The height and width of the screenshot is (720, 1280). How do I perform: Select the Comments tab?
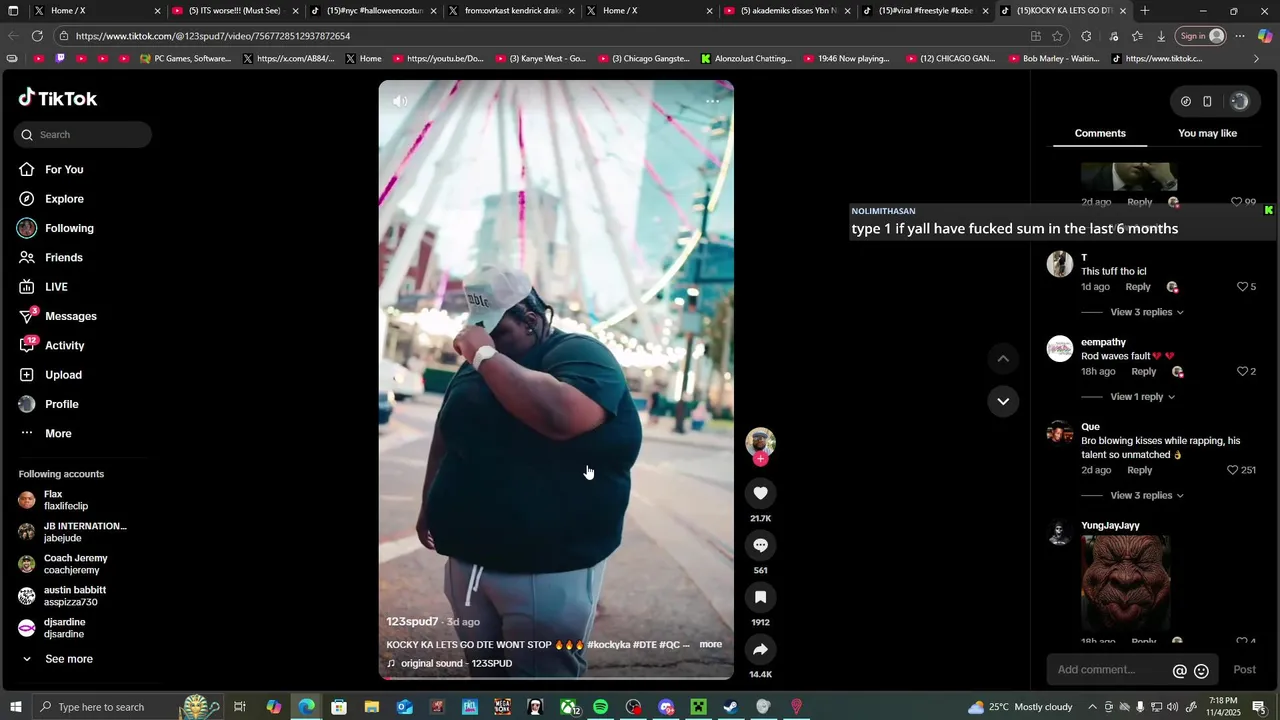click(x=1100, y=133)
